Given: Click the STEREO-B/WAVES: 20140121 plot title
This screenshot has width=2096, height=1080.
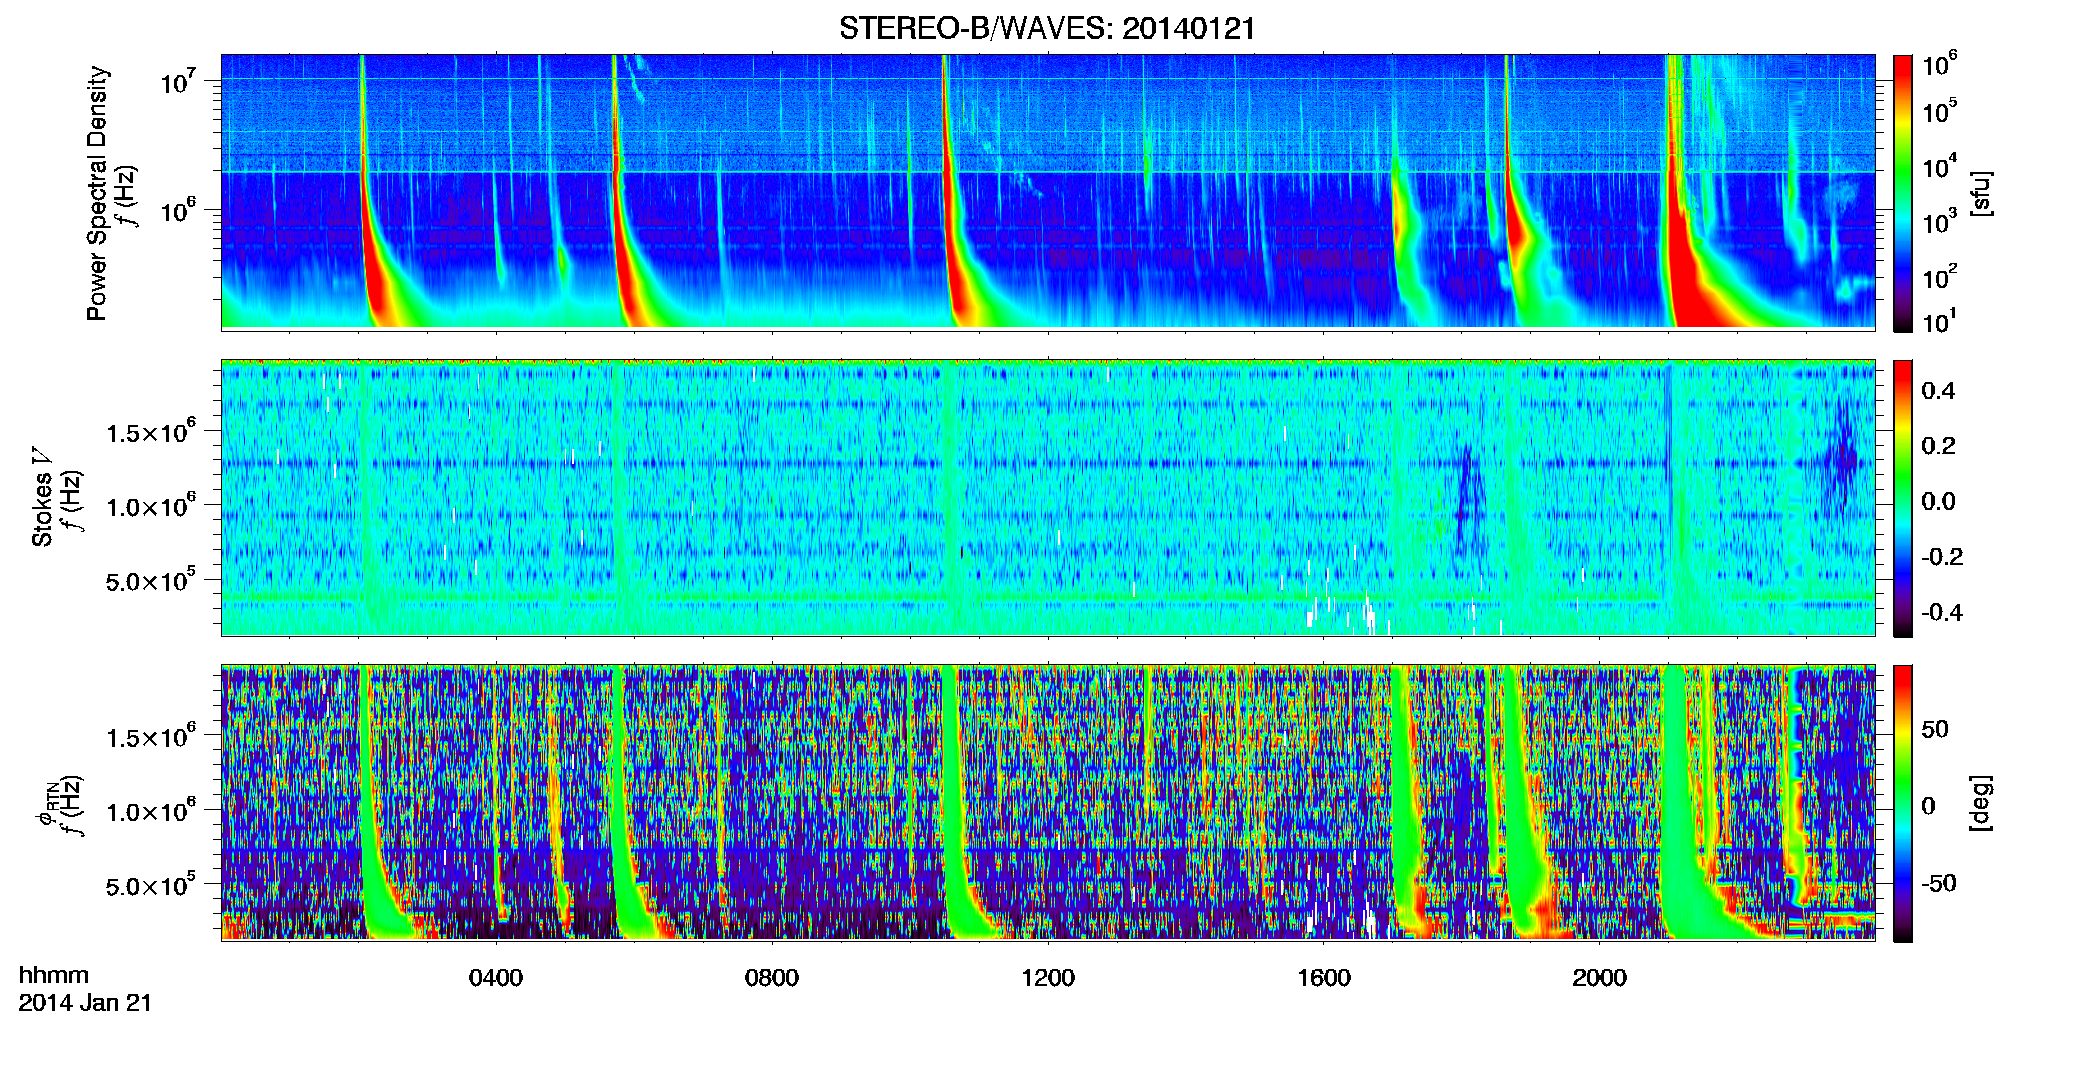Looking at the screenshot, I should [x=1047, y=28].
